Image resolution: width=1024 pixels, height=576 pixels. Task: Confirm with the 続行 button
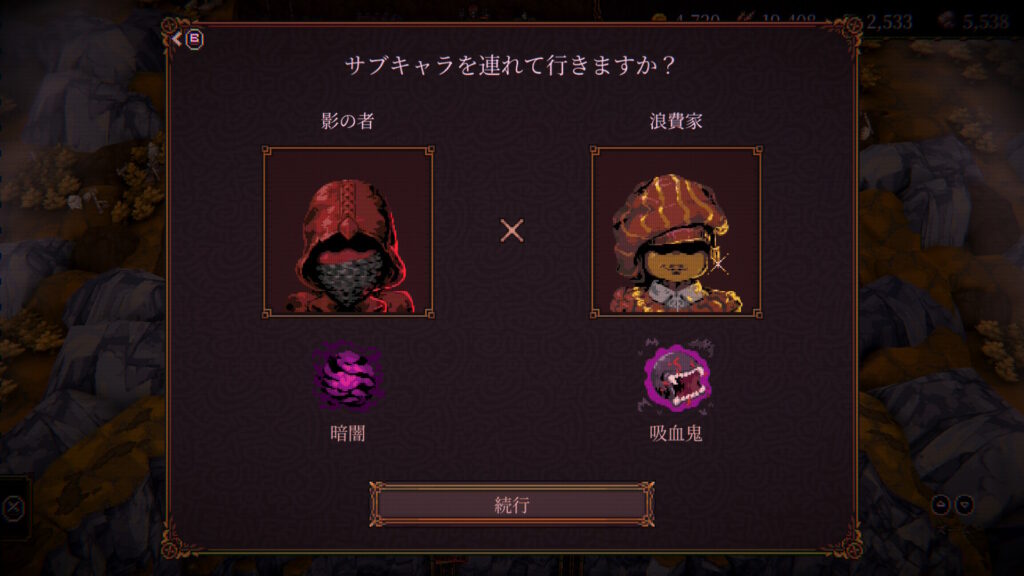click(x=512, y=504)
